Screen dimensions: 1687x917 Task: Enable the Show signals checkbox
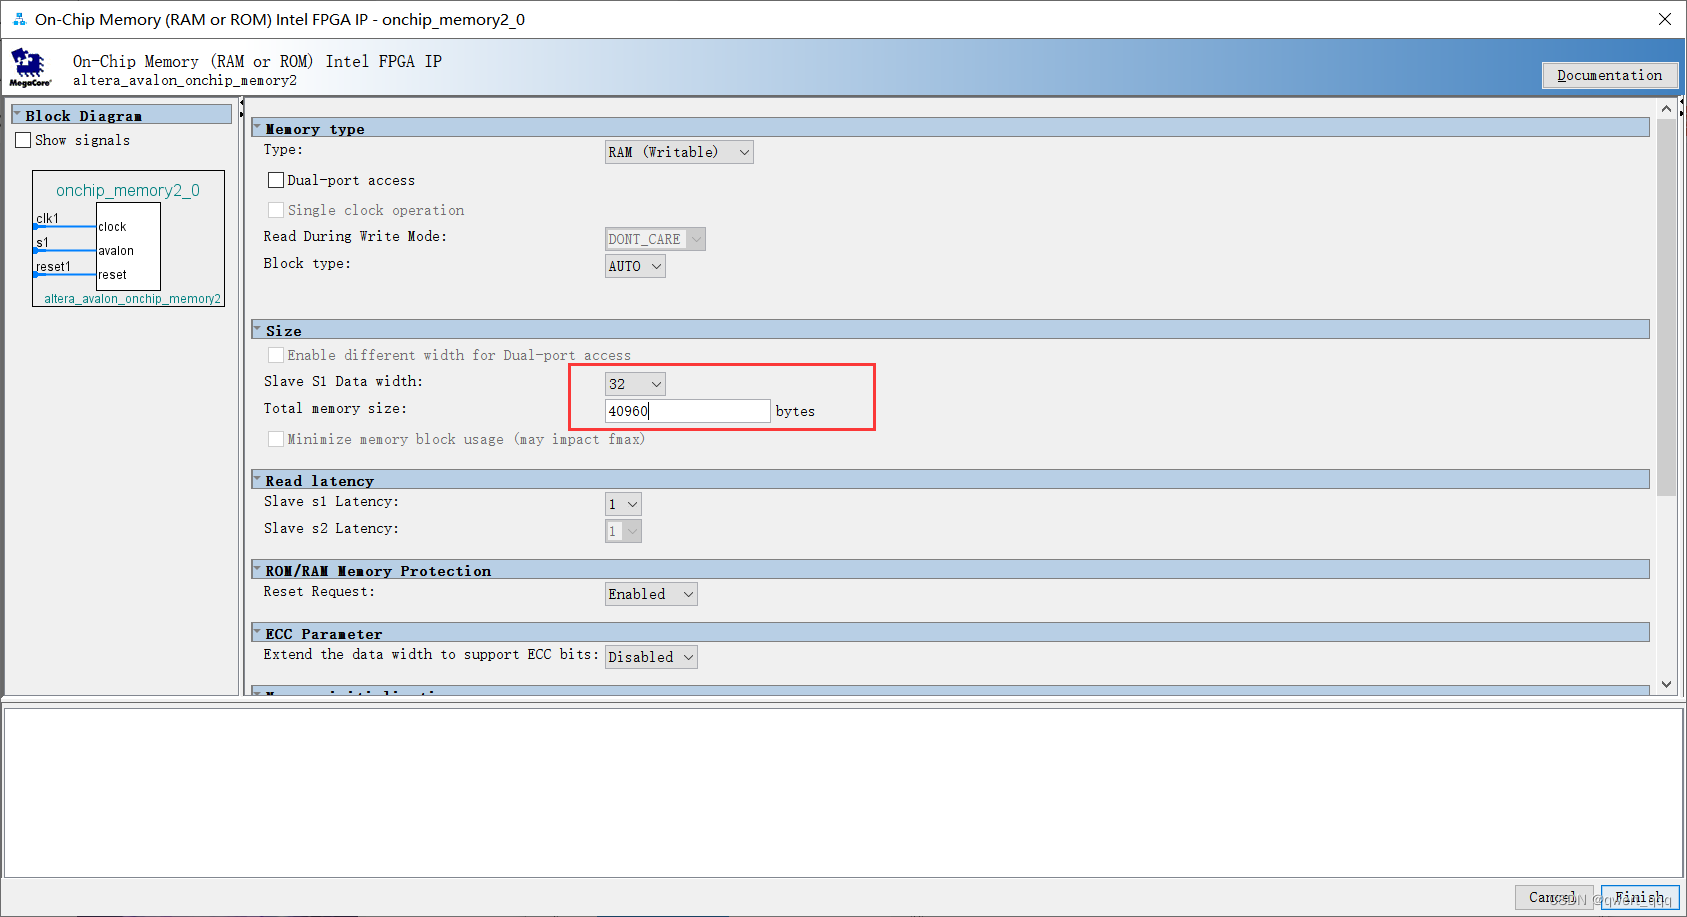23,140
